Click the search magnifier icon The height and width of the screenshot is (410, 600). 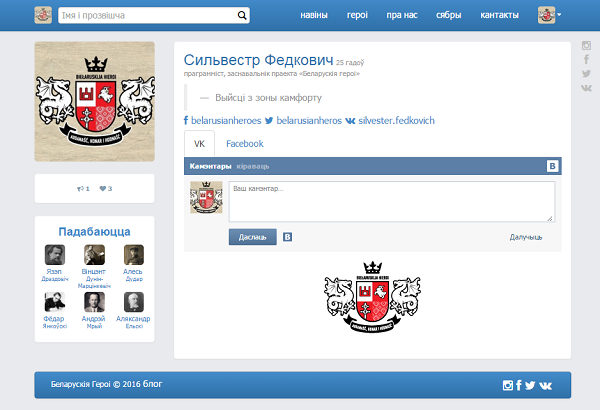pyautogui.click(x=242, y=15)
